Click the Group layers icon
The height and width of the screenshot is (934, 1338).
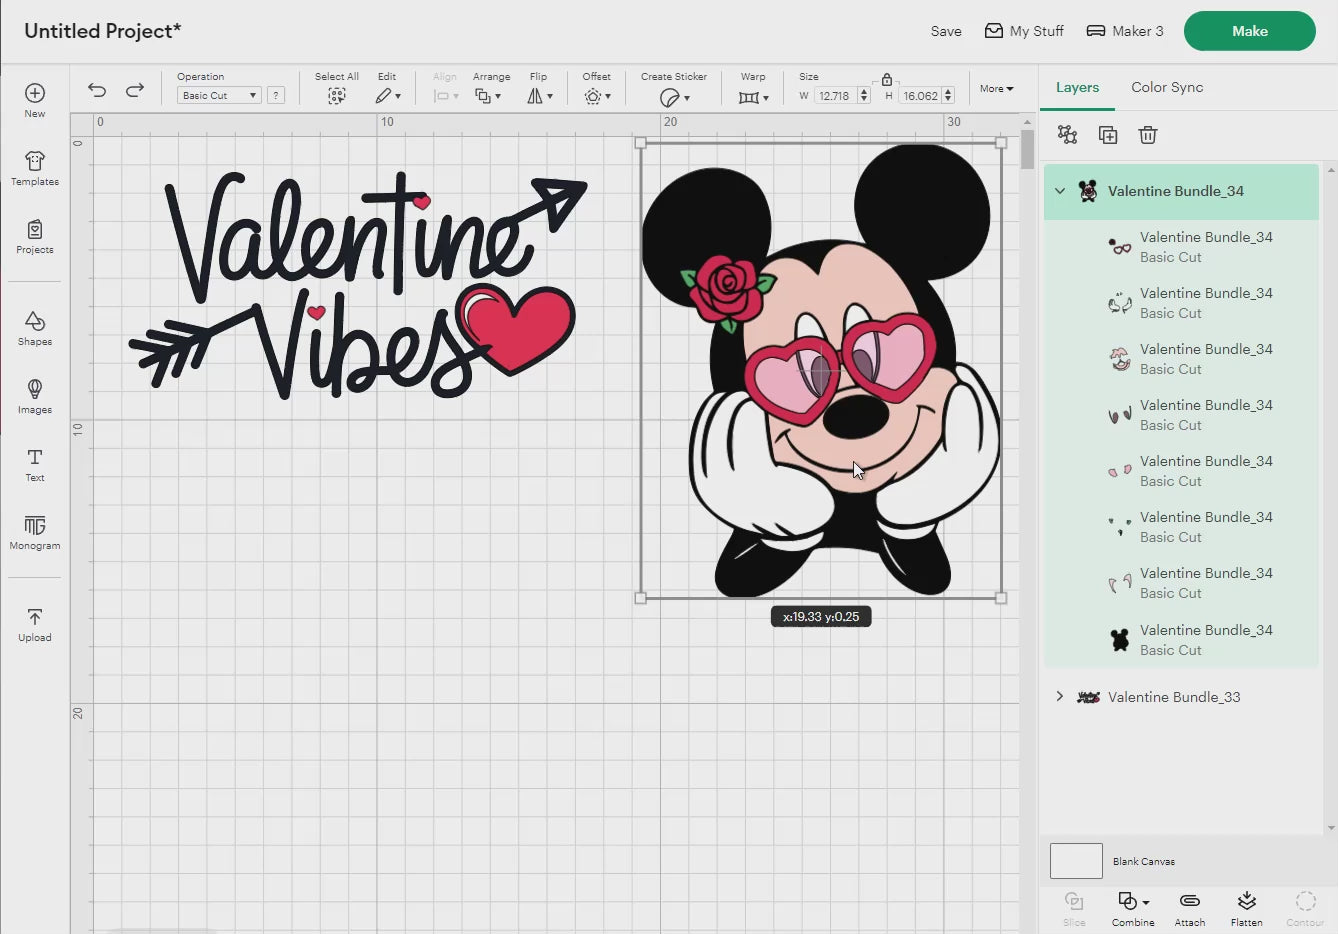[1067, 135]
